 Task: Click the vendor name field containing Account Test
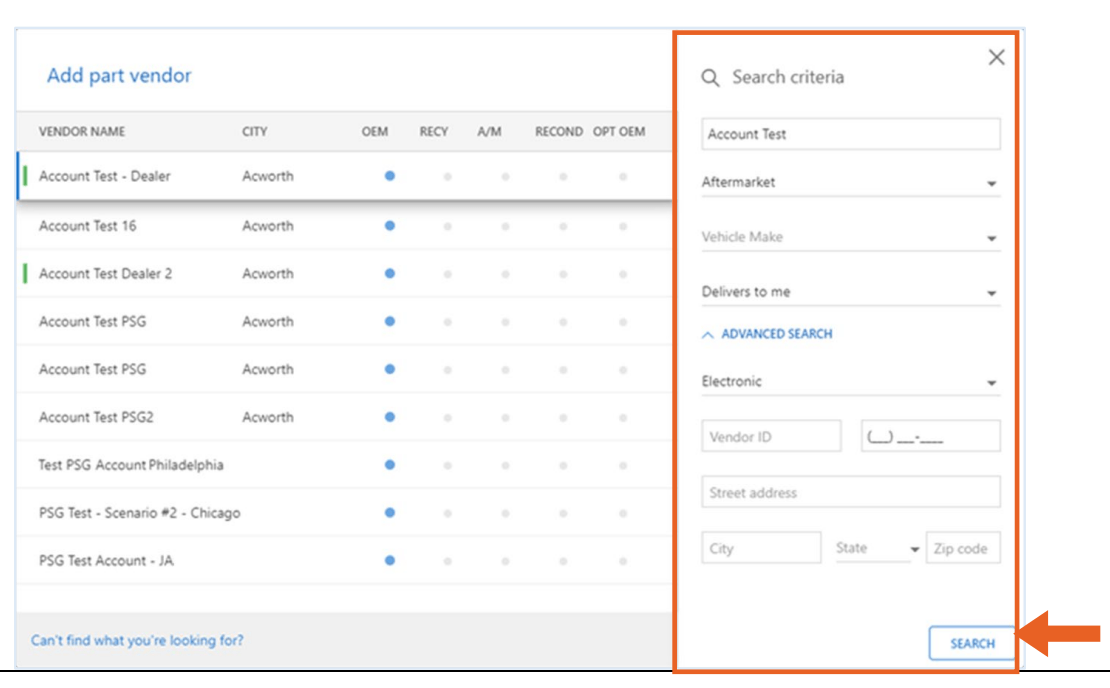[x=850, y=134]
